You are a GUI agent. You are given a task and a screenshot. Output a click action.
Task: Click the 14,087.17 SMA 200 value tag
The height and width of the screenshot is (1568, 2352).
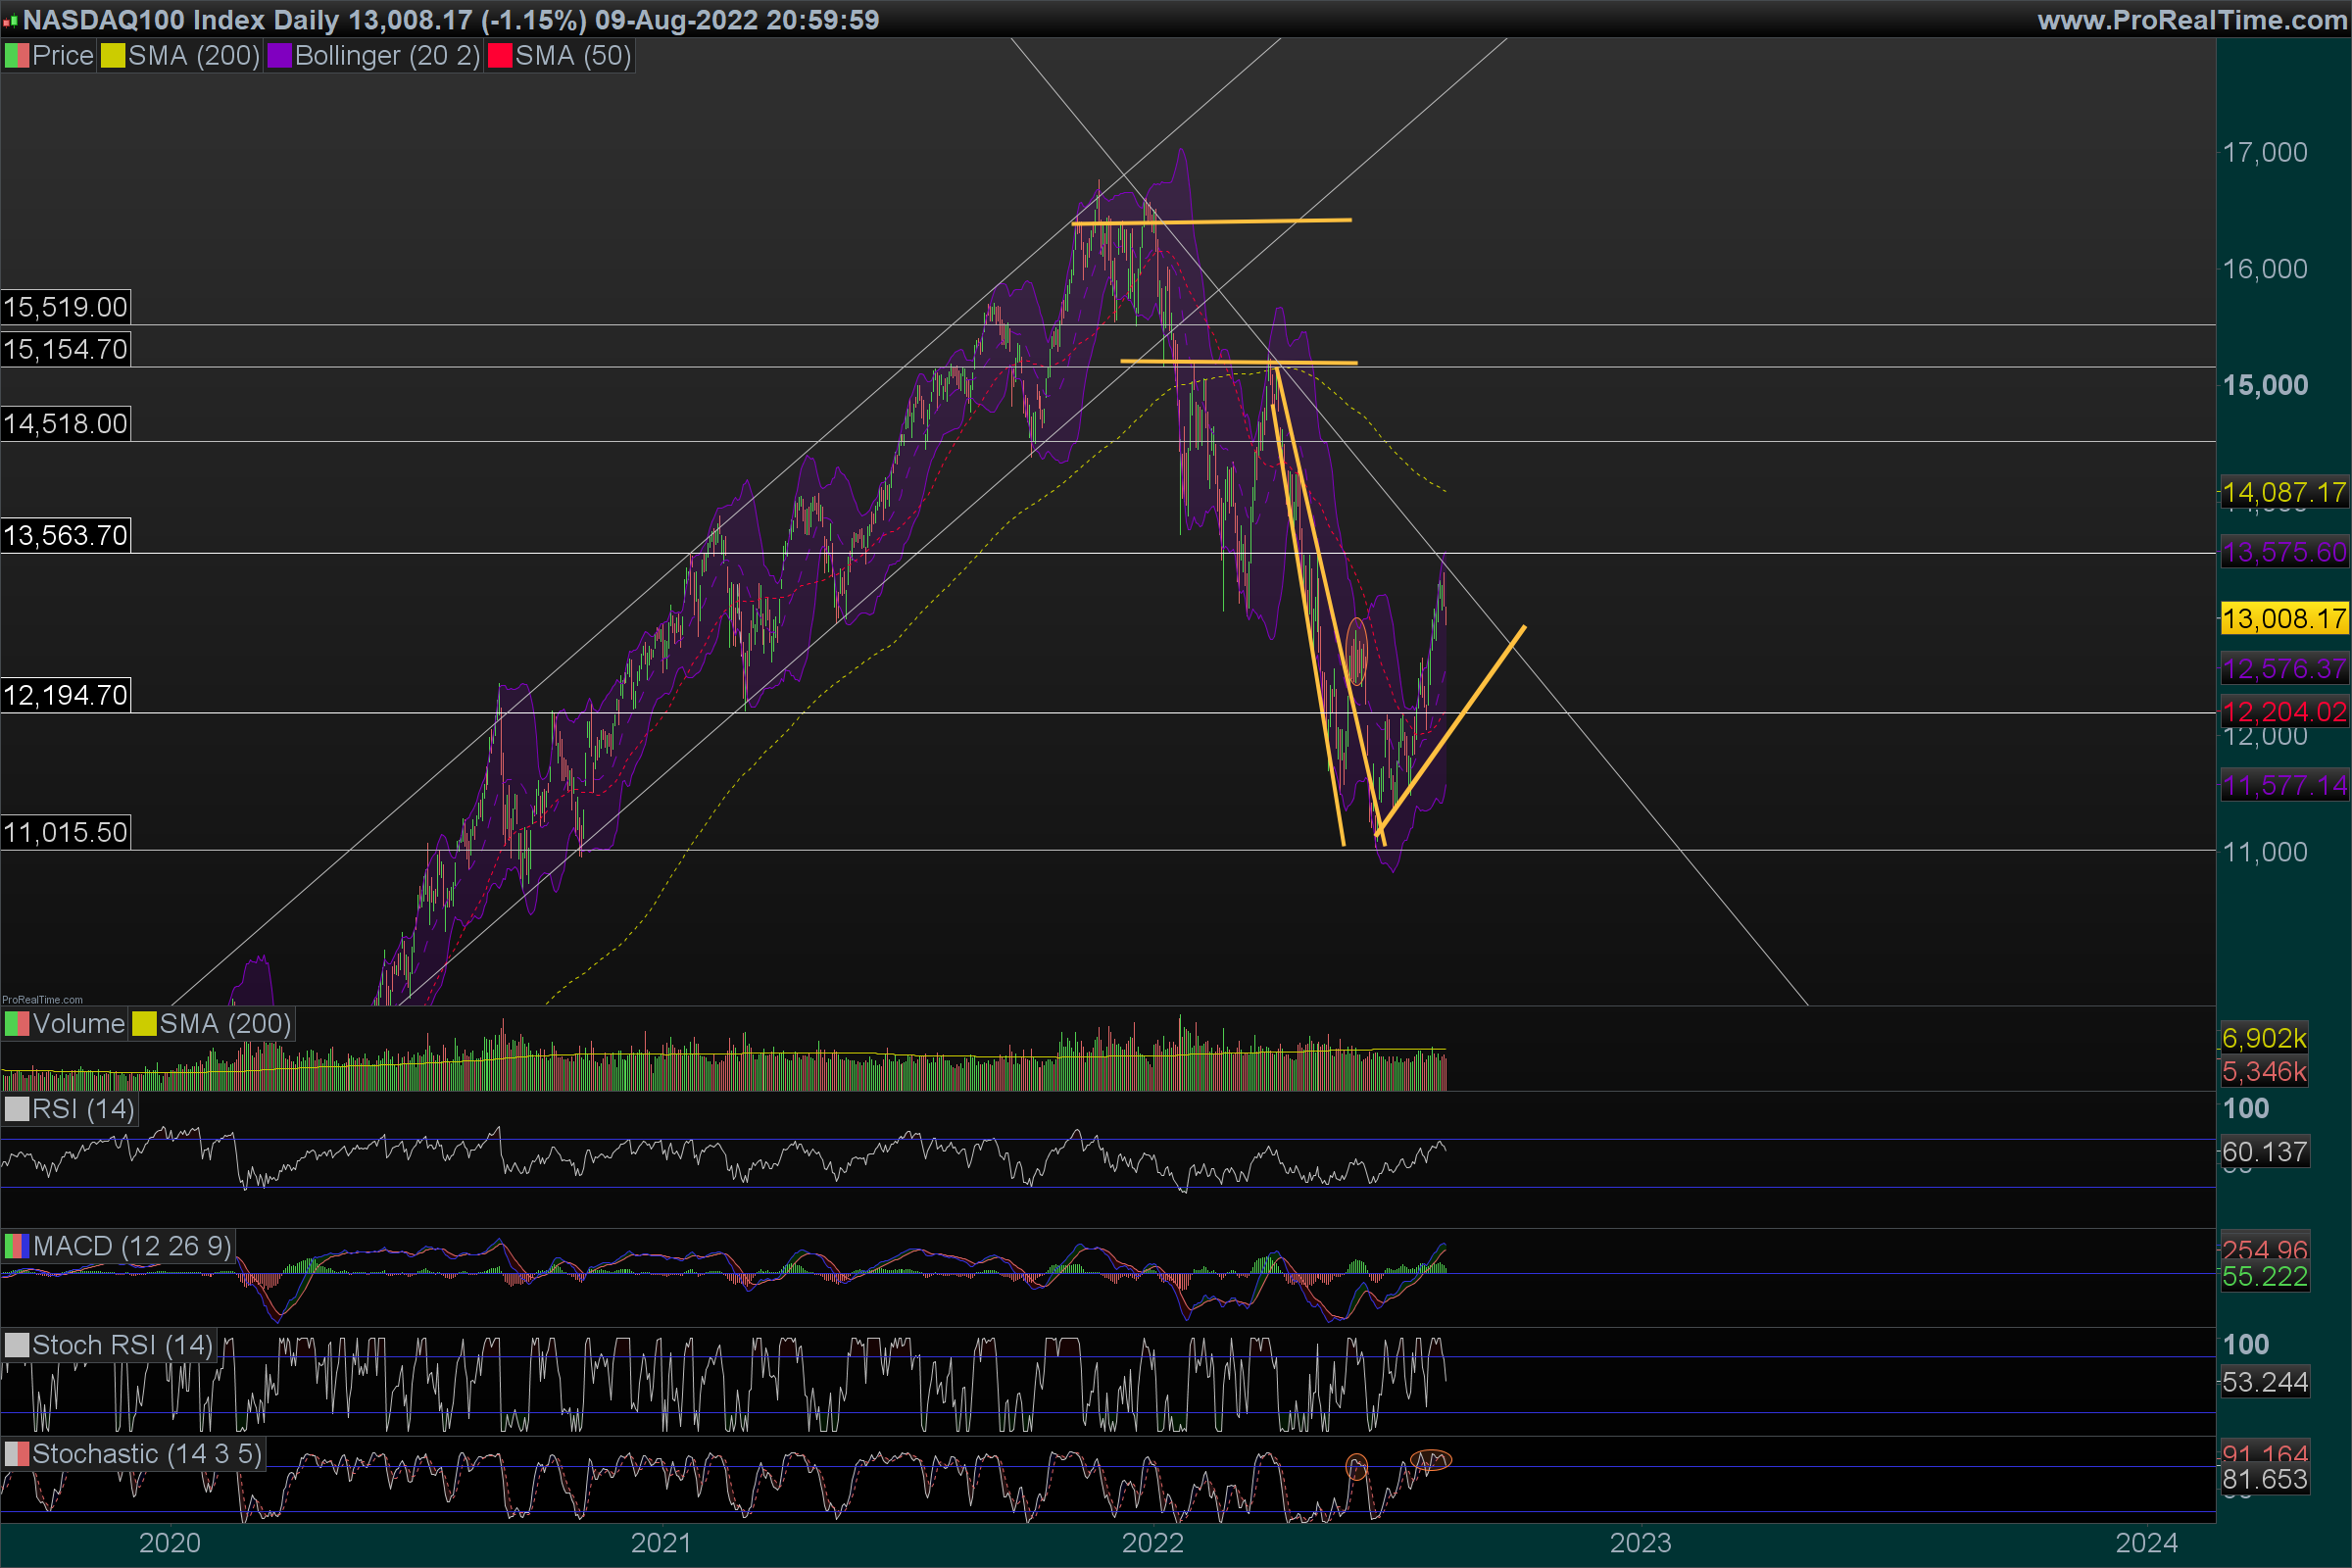[x=2284, y=492]
